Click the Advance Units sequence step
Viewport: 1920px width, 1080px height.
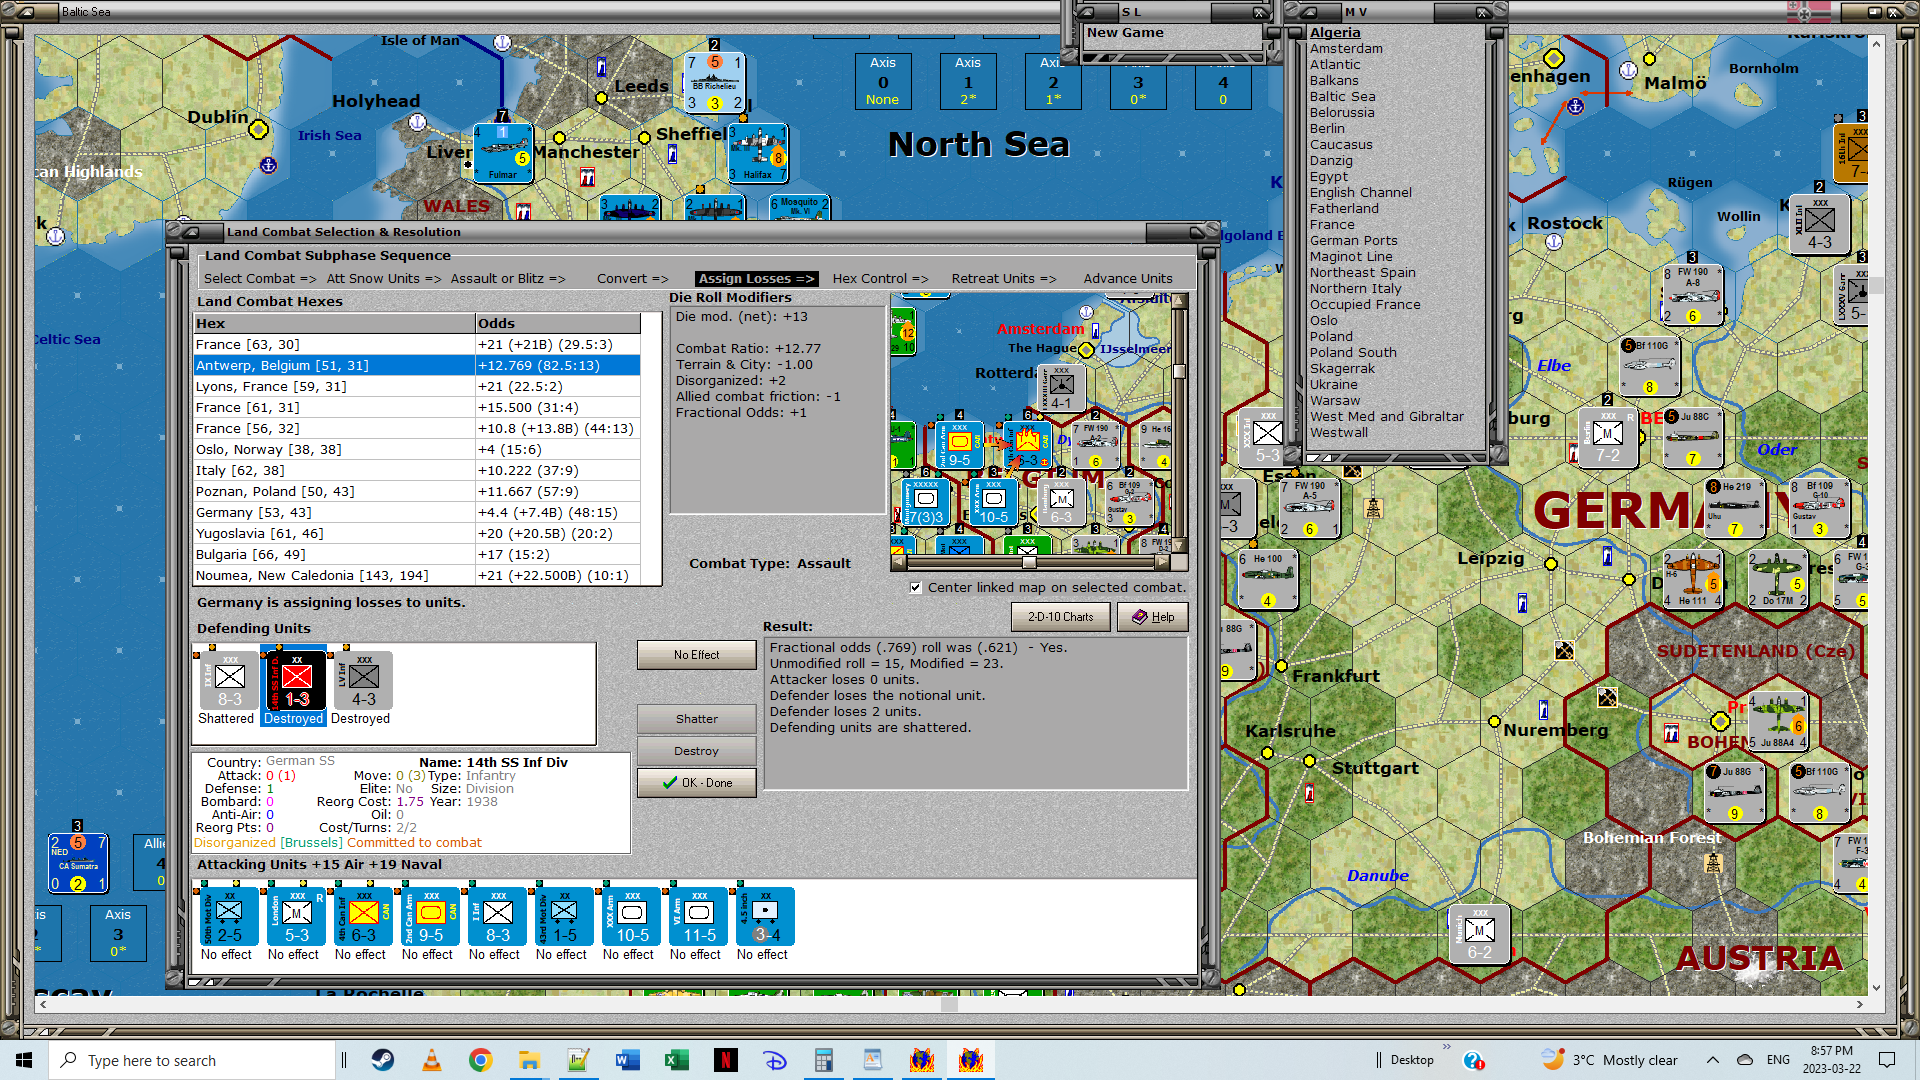(1128, 279)
